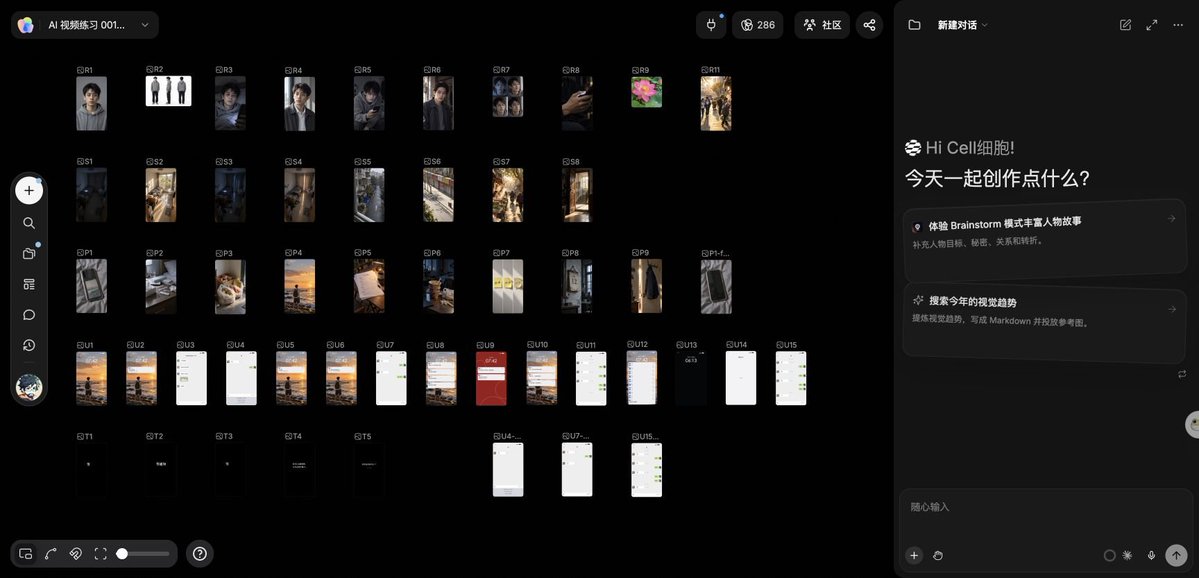Select the P7 thumbnail on canvas
Image resolution: width=1199 pixels, height=578 pixels.
click(x=508, y=286)
